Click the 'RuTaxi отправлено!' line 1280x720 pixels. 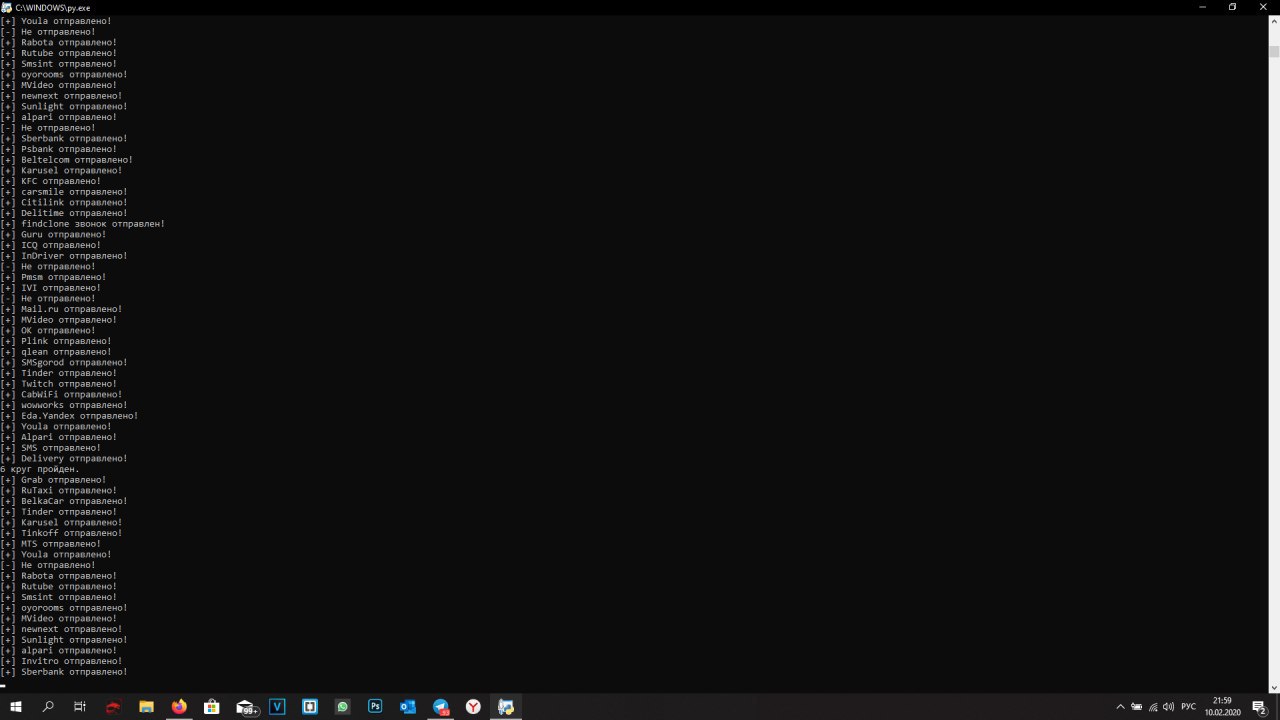[x=59, y=491]
